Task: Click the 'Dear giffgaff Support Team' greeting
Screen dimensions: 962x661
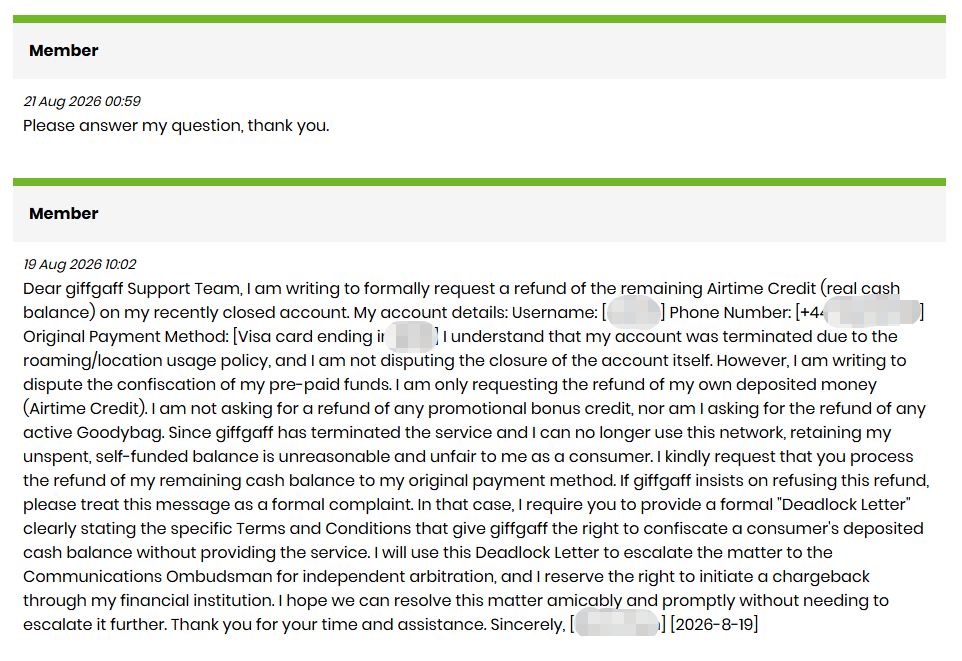Action: point(133,288)
